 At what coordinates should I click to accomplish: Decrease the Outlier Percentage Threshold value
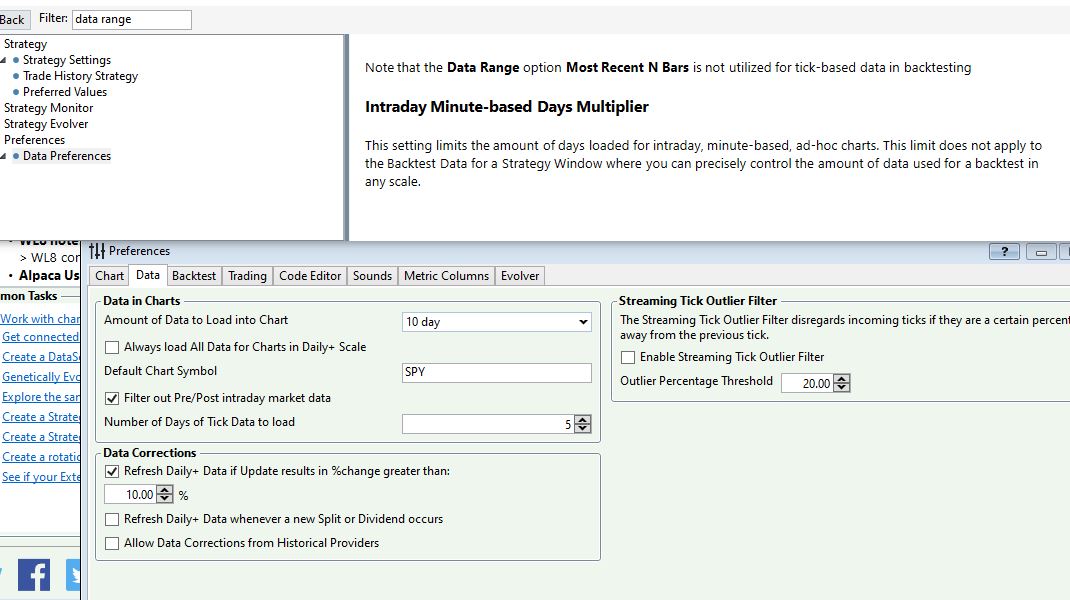(842, 387)
